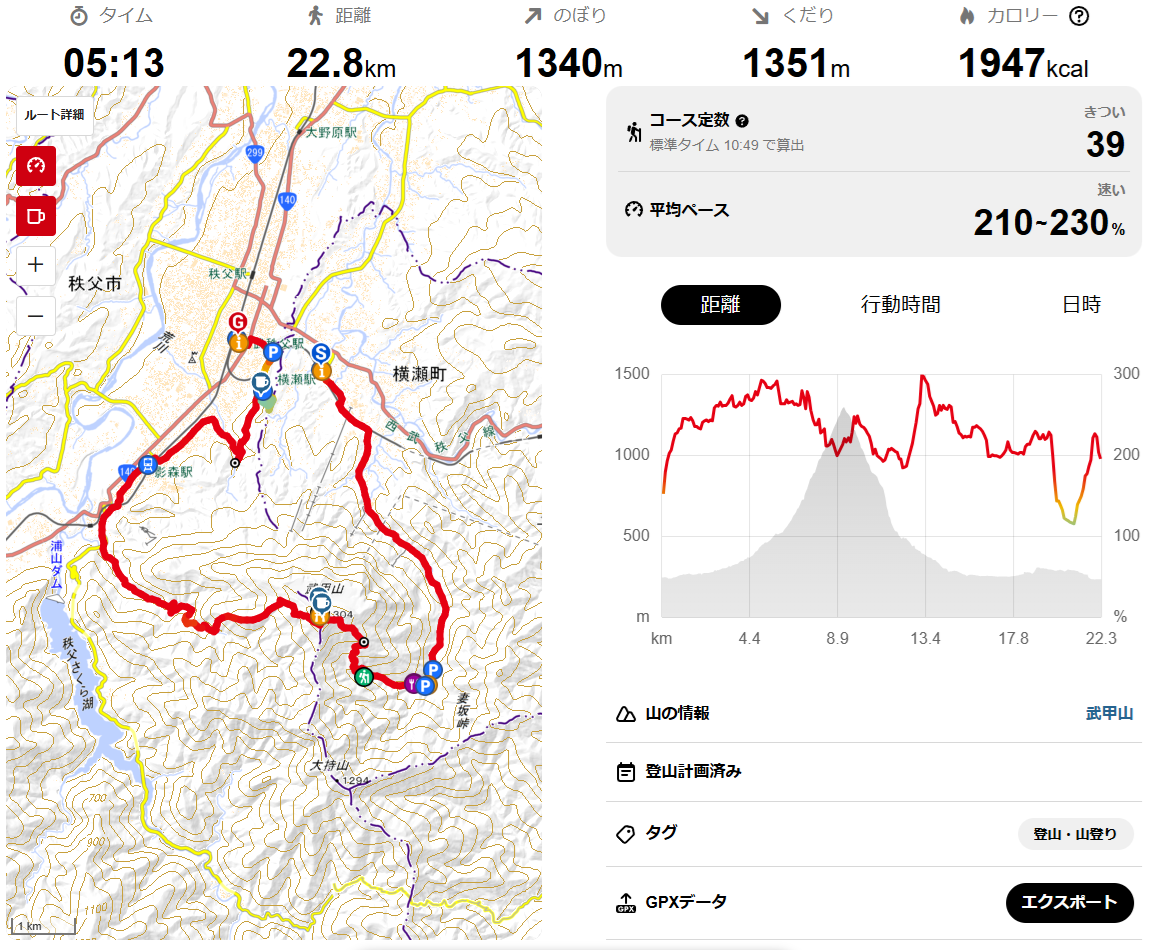Image resolution: width=1152 pixels, height=950 pixels.
Task: Click the green hiker trailhead marker
Action: pos(364,677)
